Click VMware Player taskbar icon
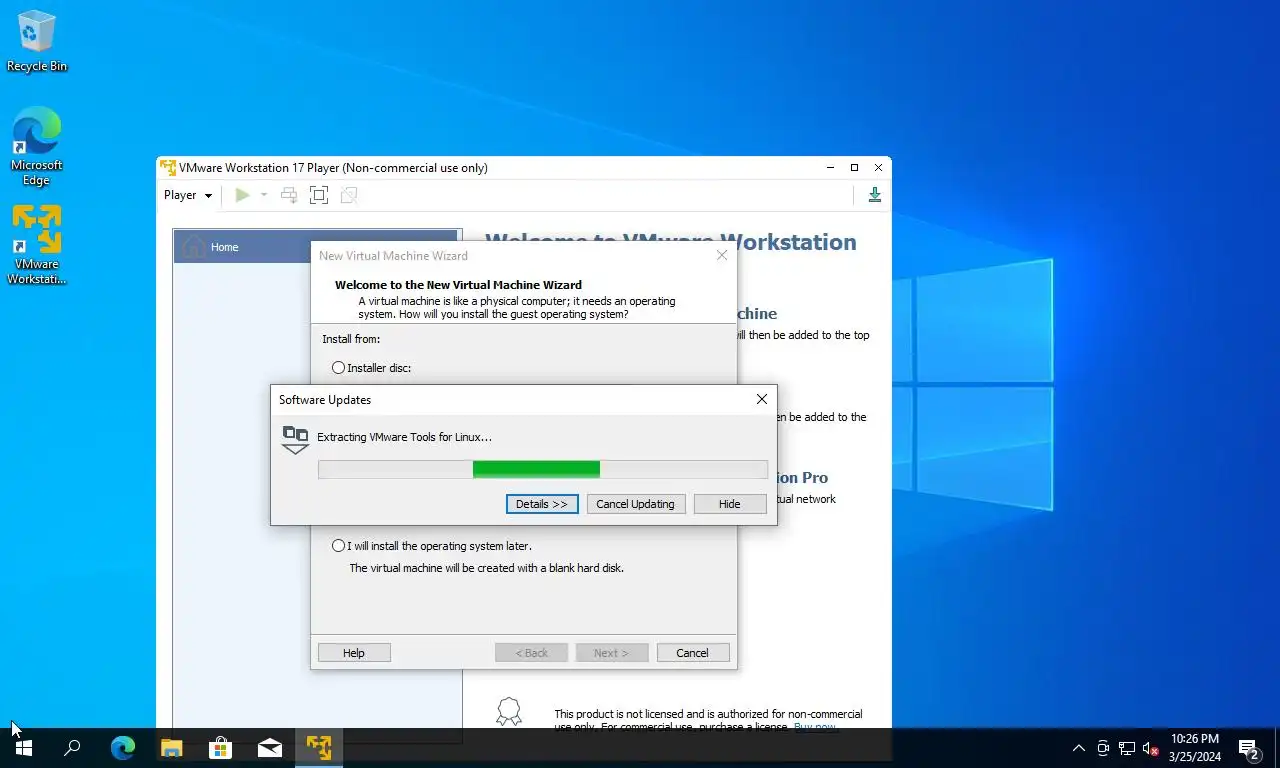Screen dimensions: 1280x768 [319, 747]
